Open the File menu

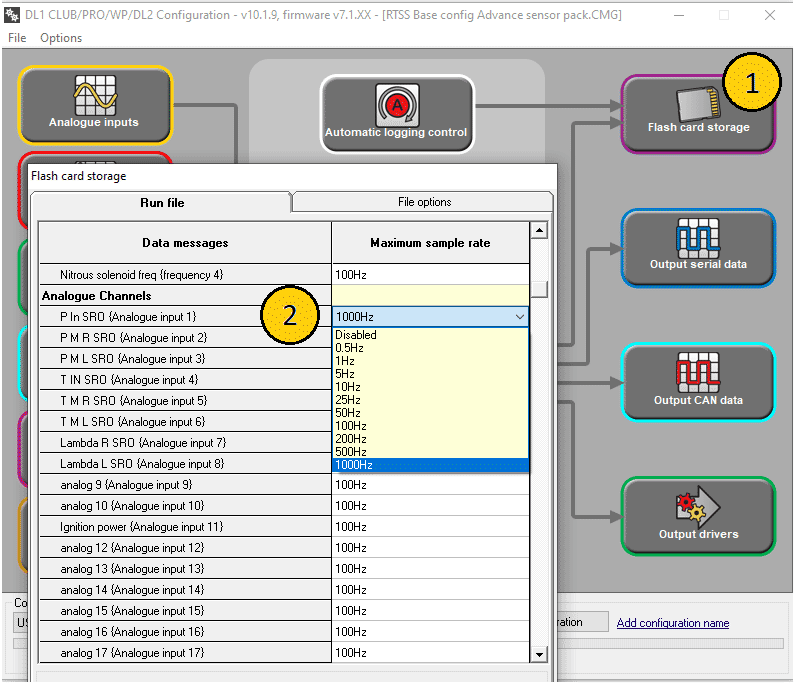point(17,38)
